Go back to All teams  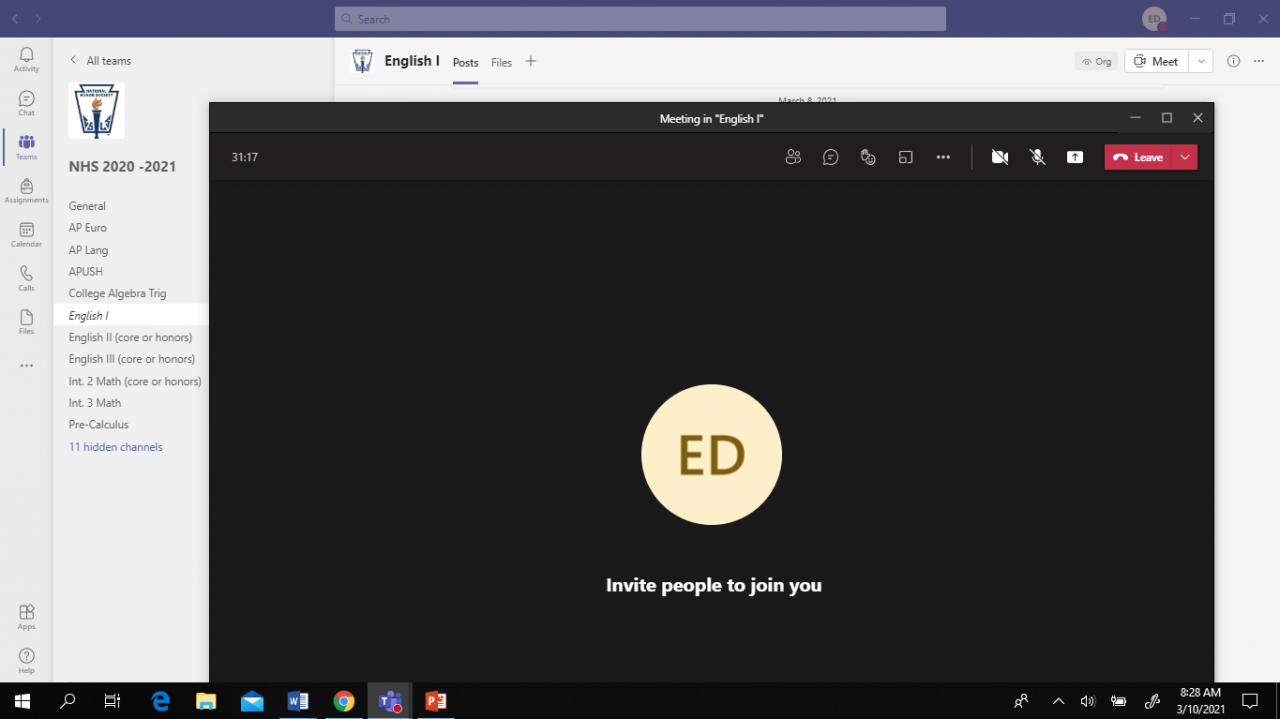(x=100, y=61)
